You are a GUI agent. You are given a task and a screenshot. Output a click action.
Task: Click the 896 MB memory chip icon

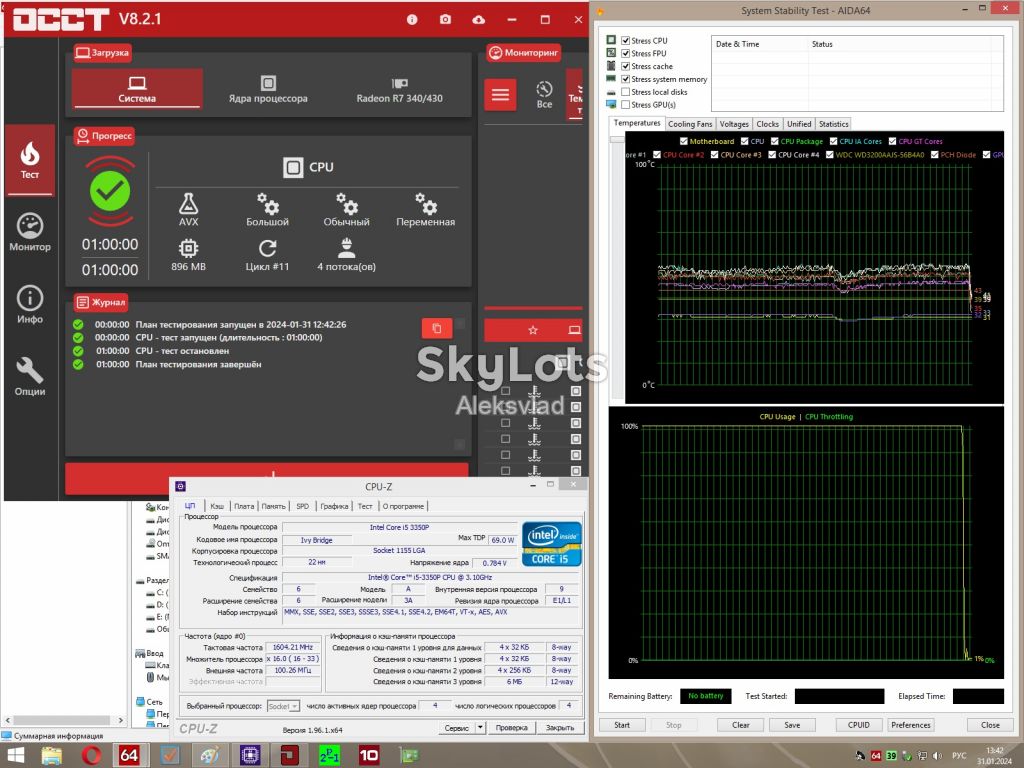188,248
